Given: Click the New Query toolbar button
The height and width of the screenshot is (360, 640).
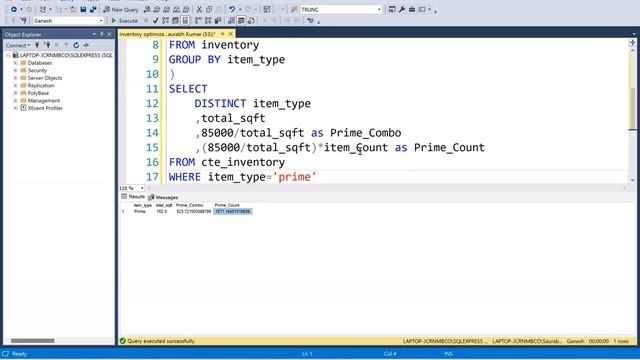Looking at the screenshot, I should 121,9.
